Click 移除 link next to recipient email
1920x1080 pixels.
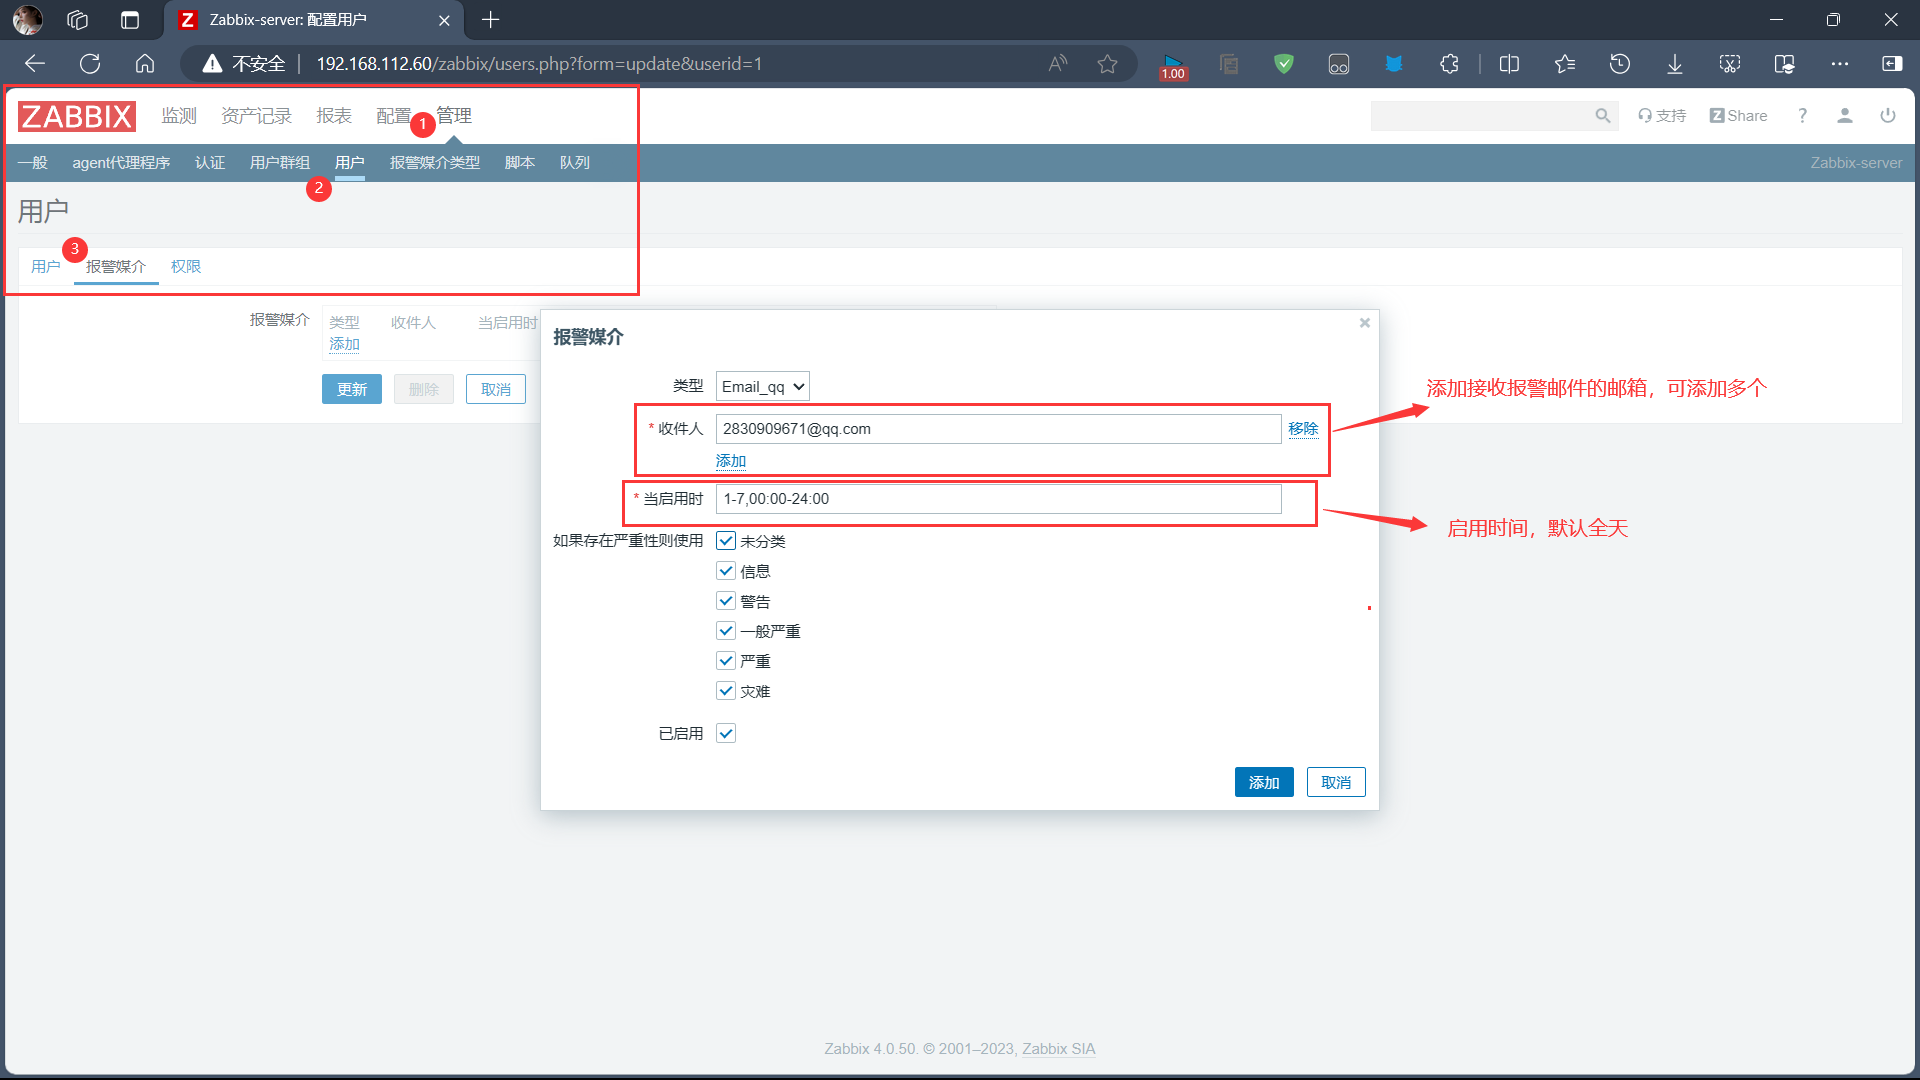(x=1303, y=429)
